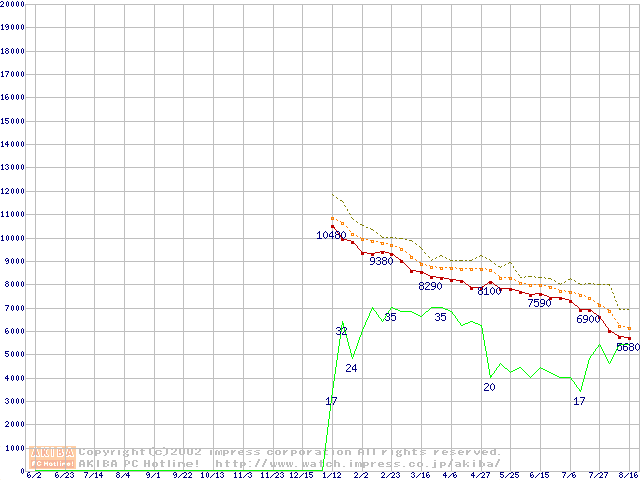Select the 5680 final price label
Image resolution: width=640 pixels, height=480 pixels.
coord(628,347)
